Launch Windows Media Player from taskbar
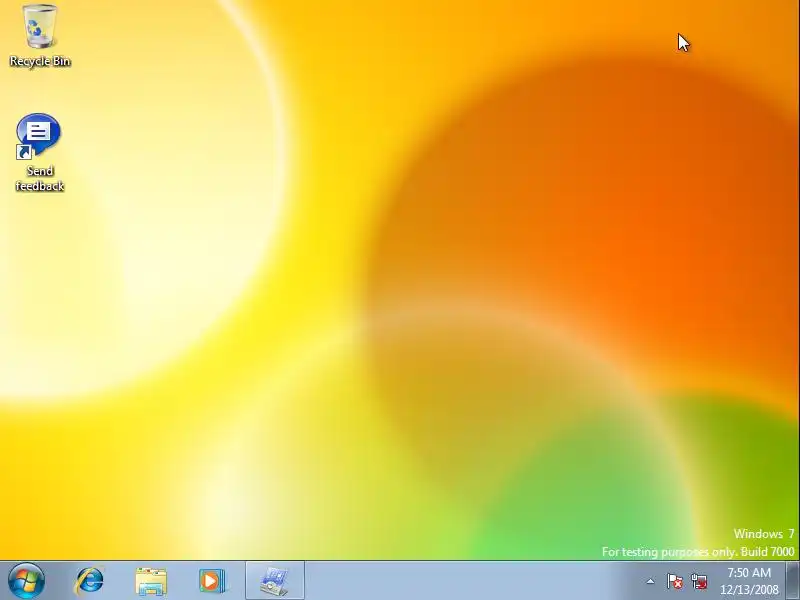Viewport: 800px width, 600px height. click(212, 581)
